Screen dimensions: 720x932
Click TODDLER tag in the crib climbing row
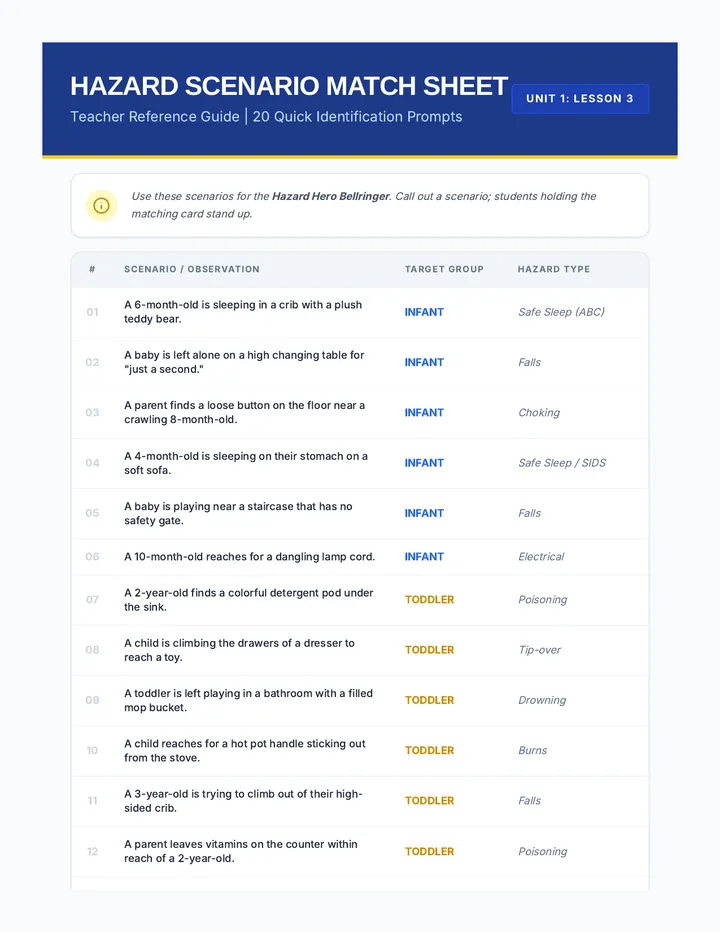(x=429, y=801)
